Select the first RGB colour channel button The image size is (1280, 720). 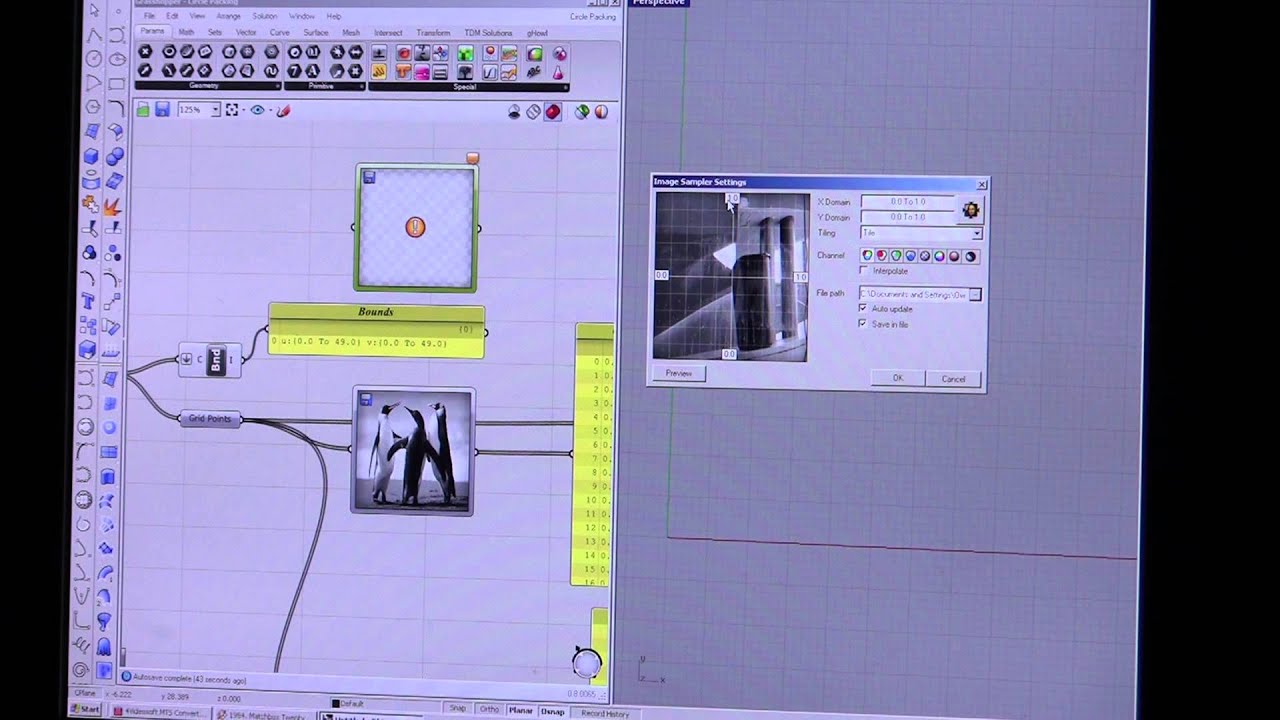click(867, 256)
